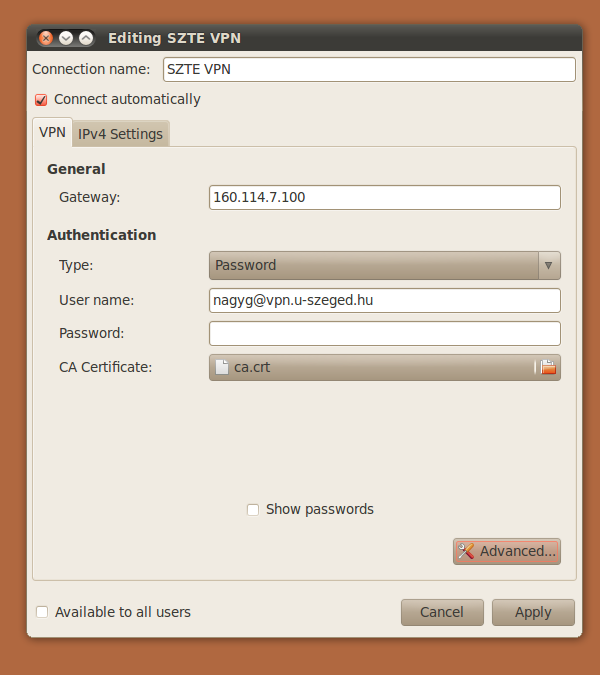The width and height of the screenshot is (600, 675).
Task: Click the User name: label
Action: (96, 300)
